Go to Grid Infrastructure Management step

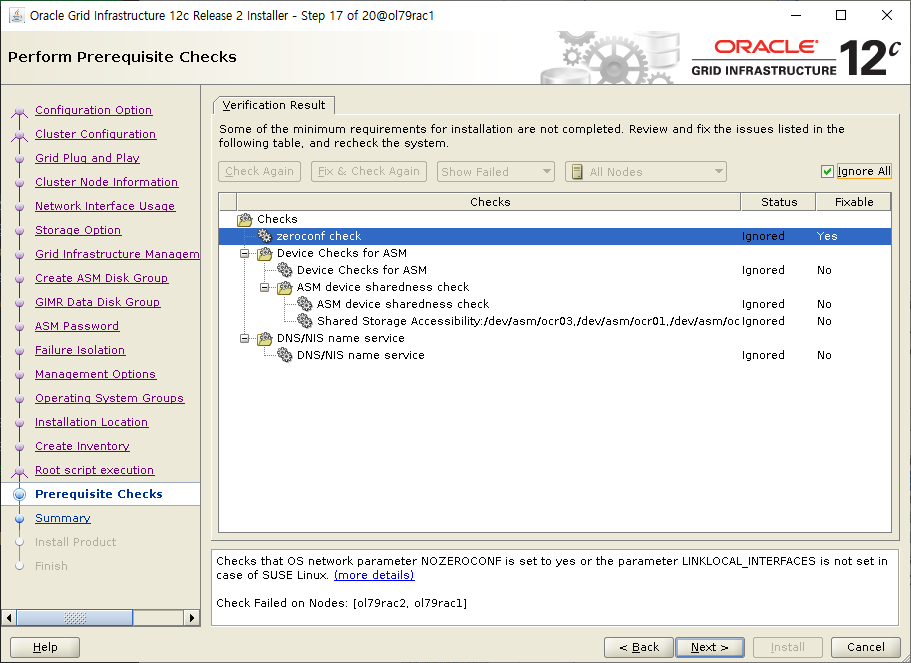117,254
